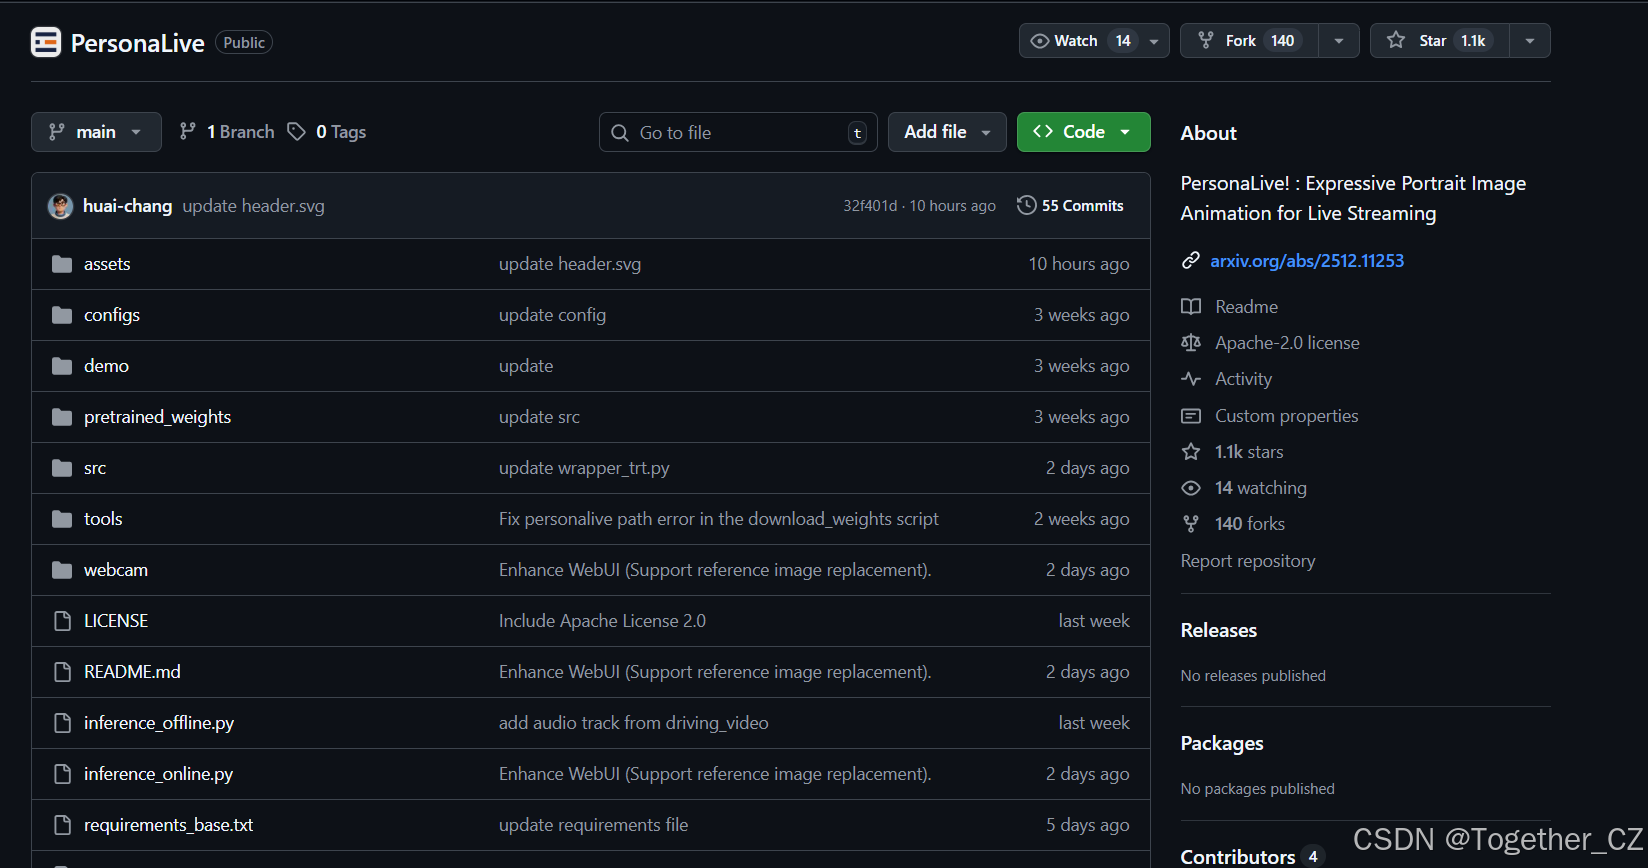Open the green Code dropdown
This screenshot has height=868, width=1648.
[x=1084, y=132]
